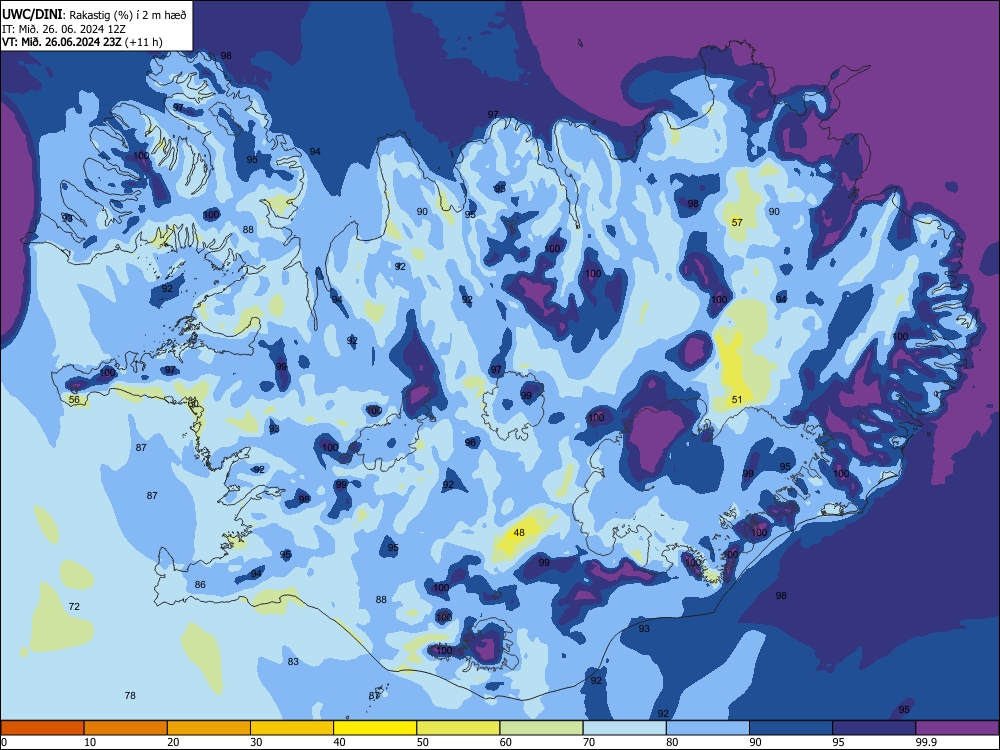Pick the 95–99.9 indigo legend swatch
The height and width of the screenshot is (750, 1000).
(x=874, y=728)
